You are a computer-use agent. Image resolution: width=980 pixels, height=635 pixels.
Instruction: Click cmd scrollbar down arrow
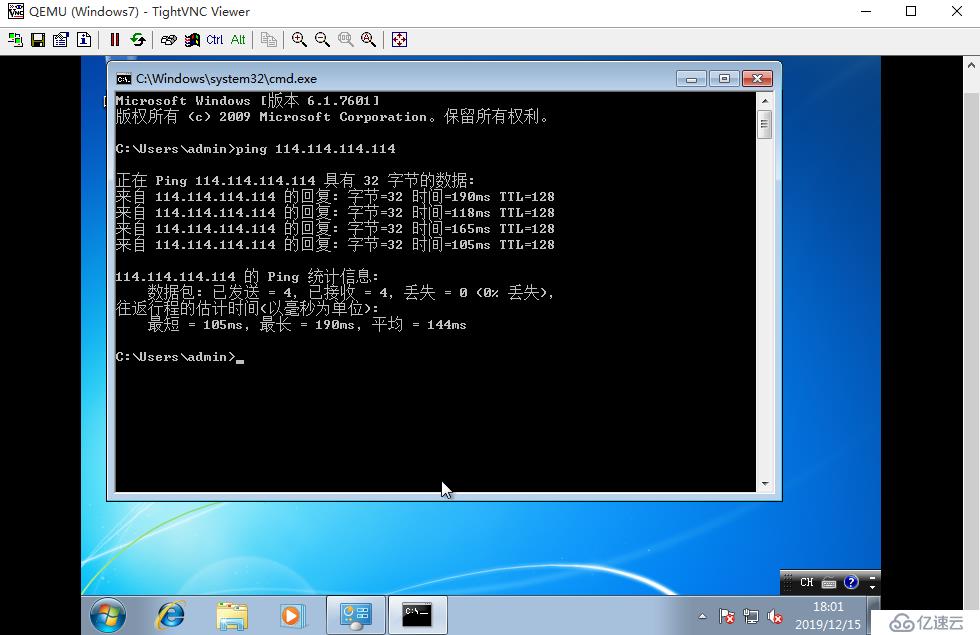pos(765,484)
